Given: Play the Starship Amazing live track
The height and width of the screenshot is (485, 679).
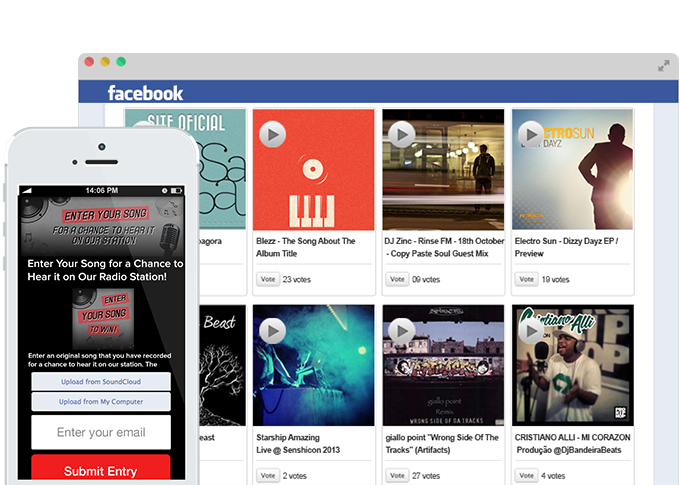Looking at the screenshot, I should point(272,331).
